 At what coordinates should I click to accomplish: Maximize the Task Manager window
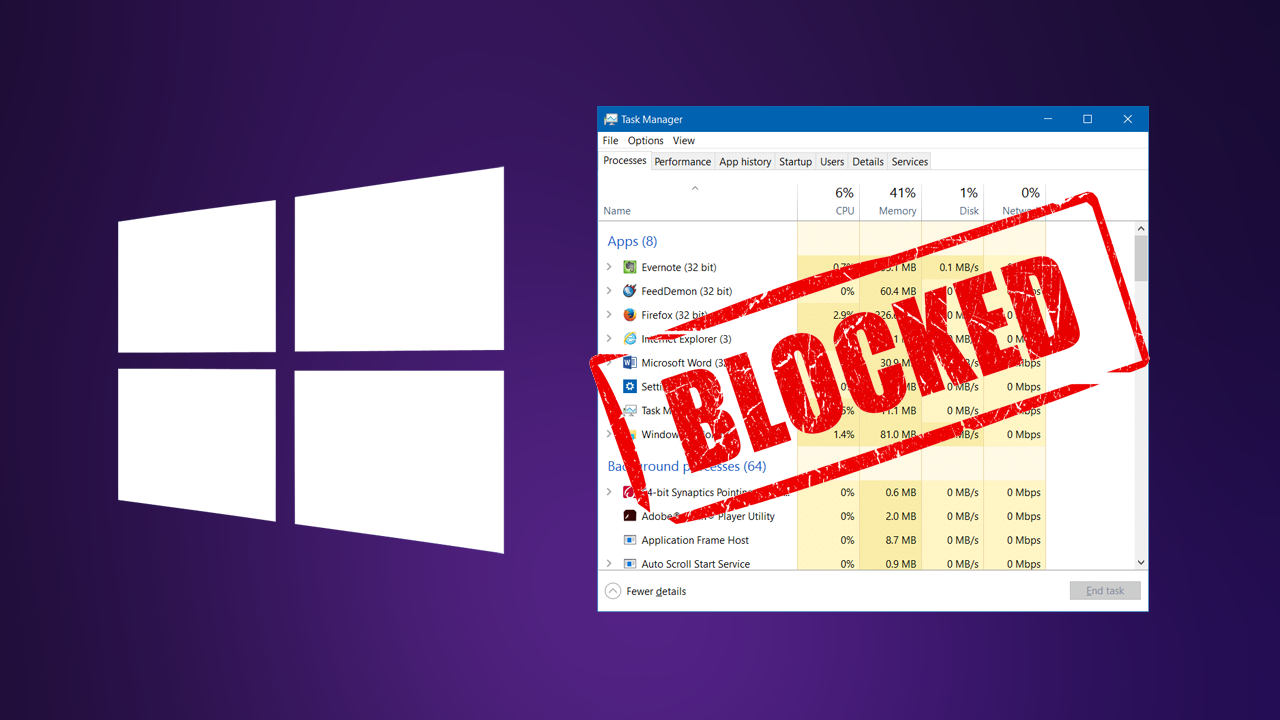tap(1087, 119)
